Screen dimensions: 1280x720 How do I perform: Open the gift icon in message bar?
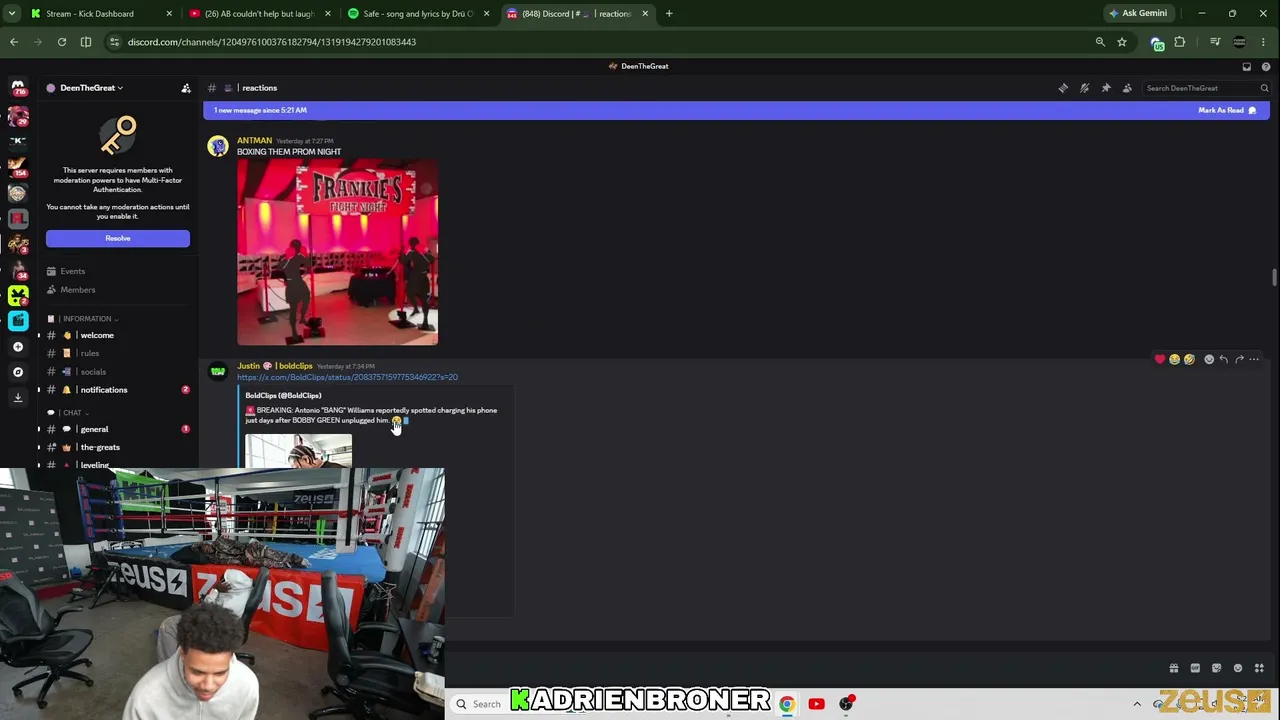(1174, 668)
